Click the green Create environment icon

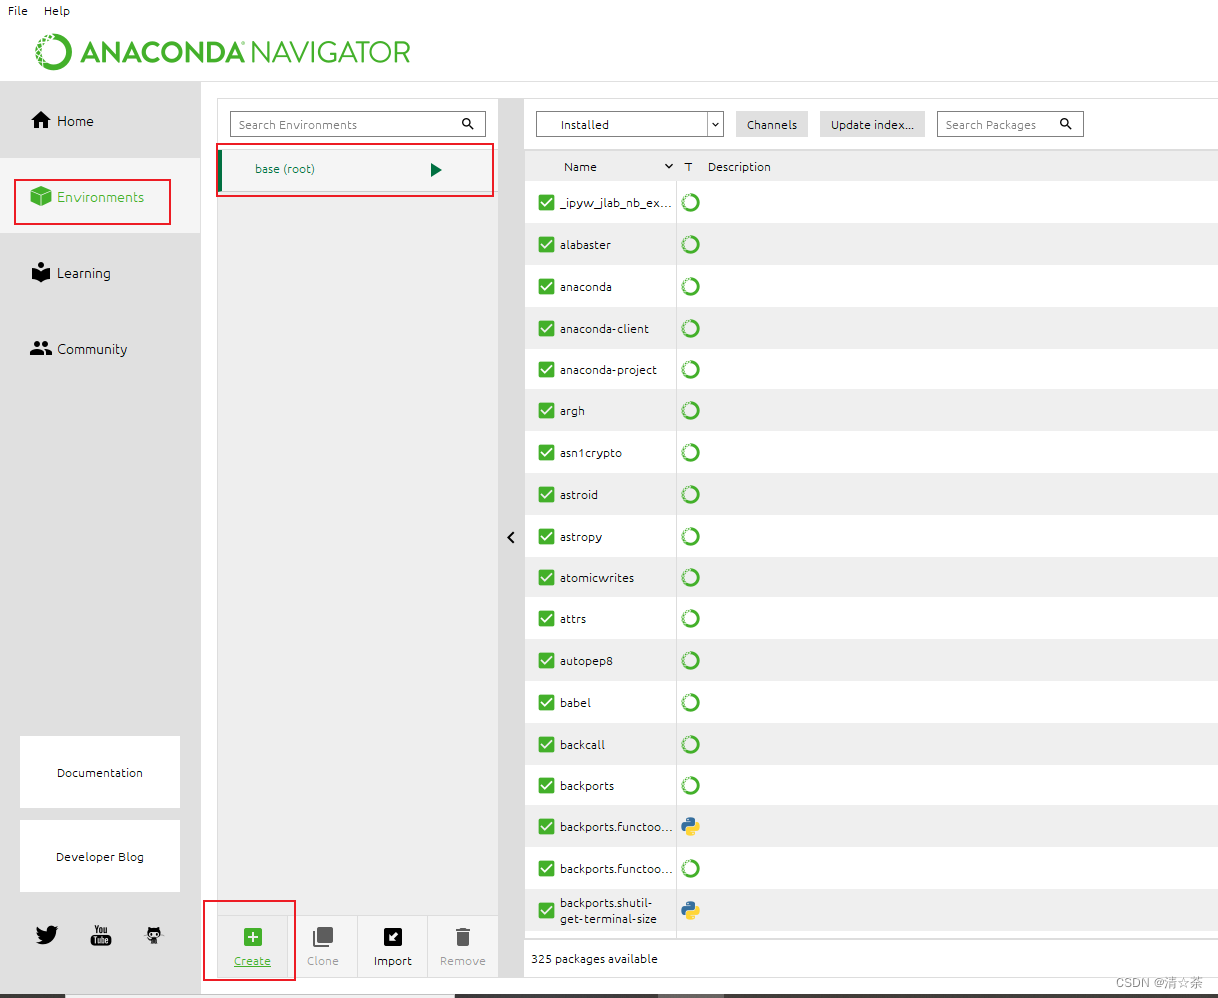[x=252, y=937]
